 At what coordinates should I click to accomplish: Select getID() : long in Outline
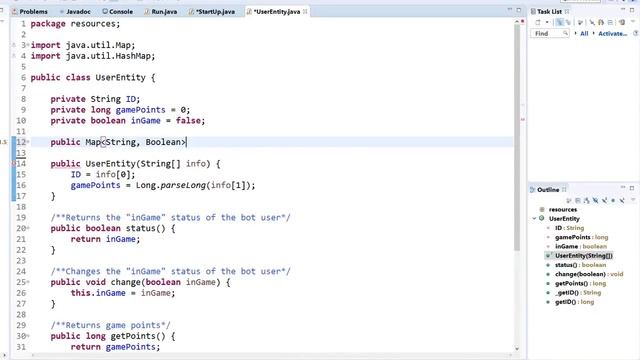tap(574, 302)
